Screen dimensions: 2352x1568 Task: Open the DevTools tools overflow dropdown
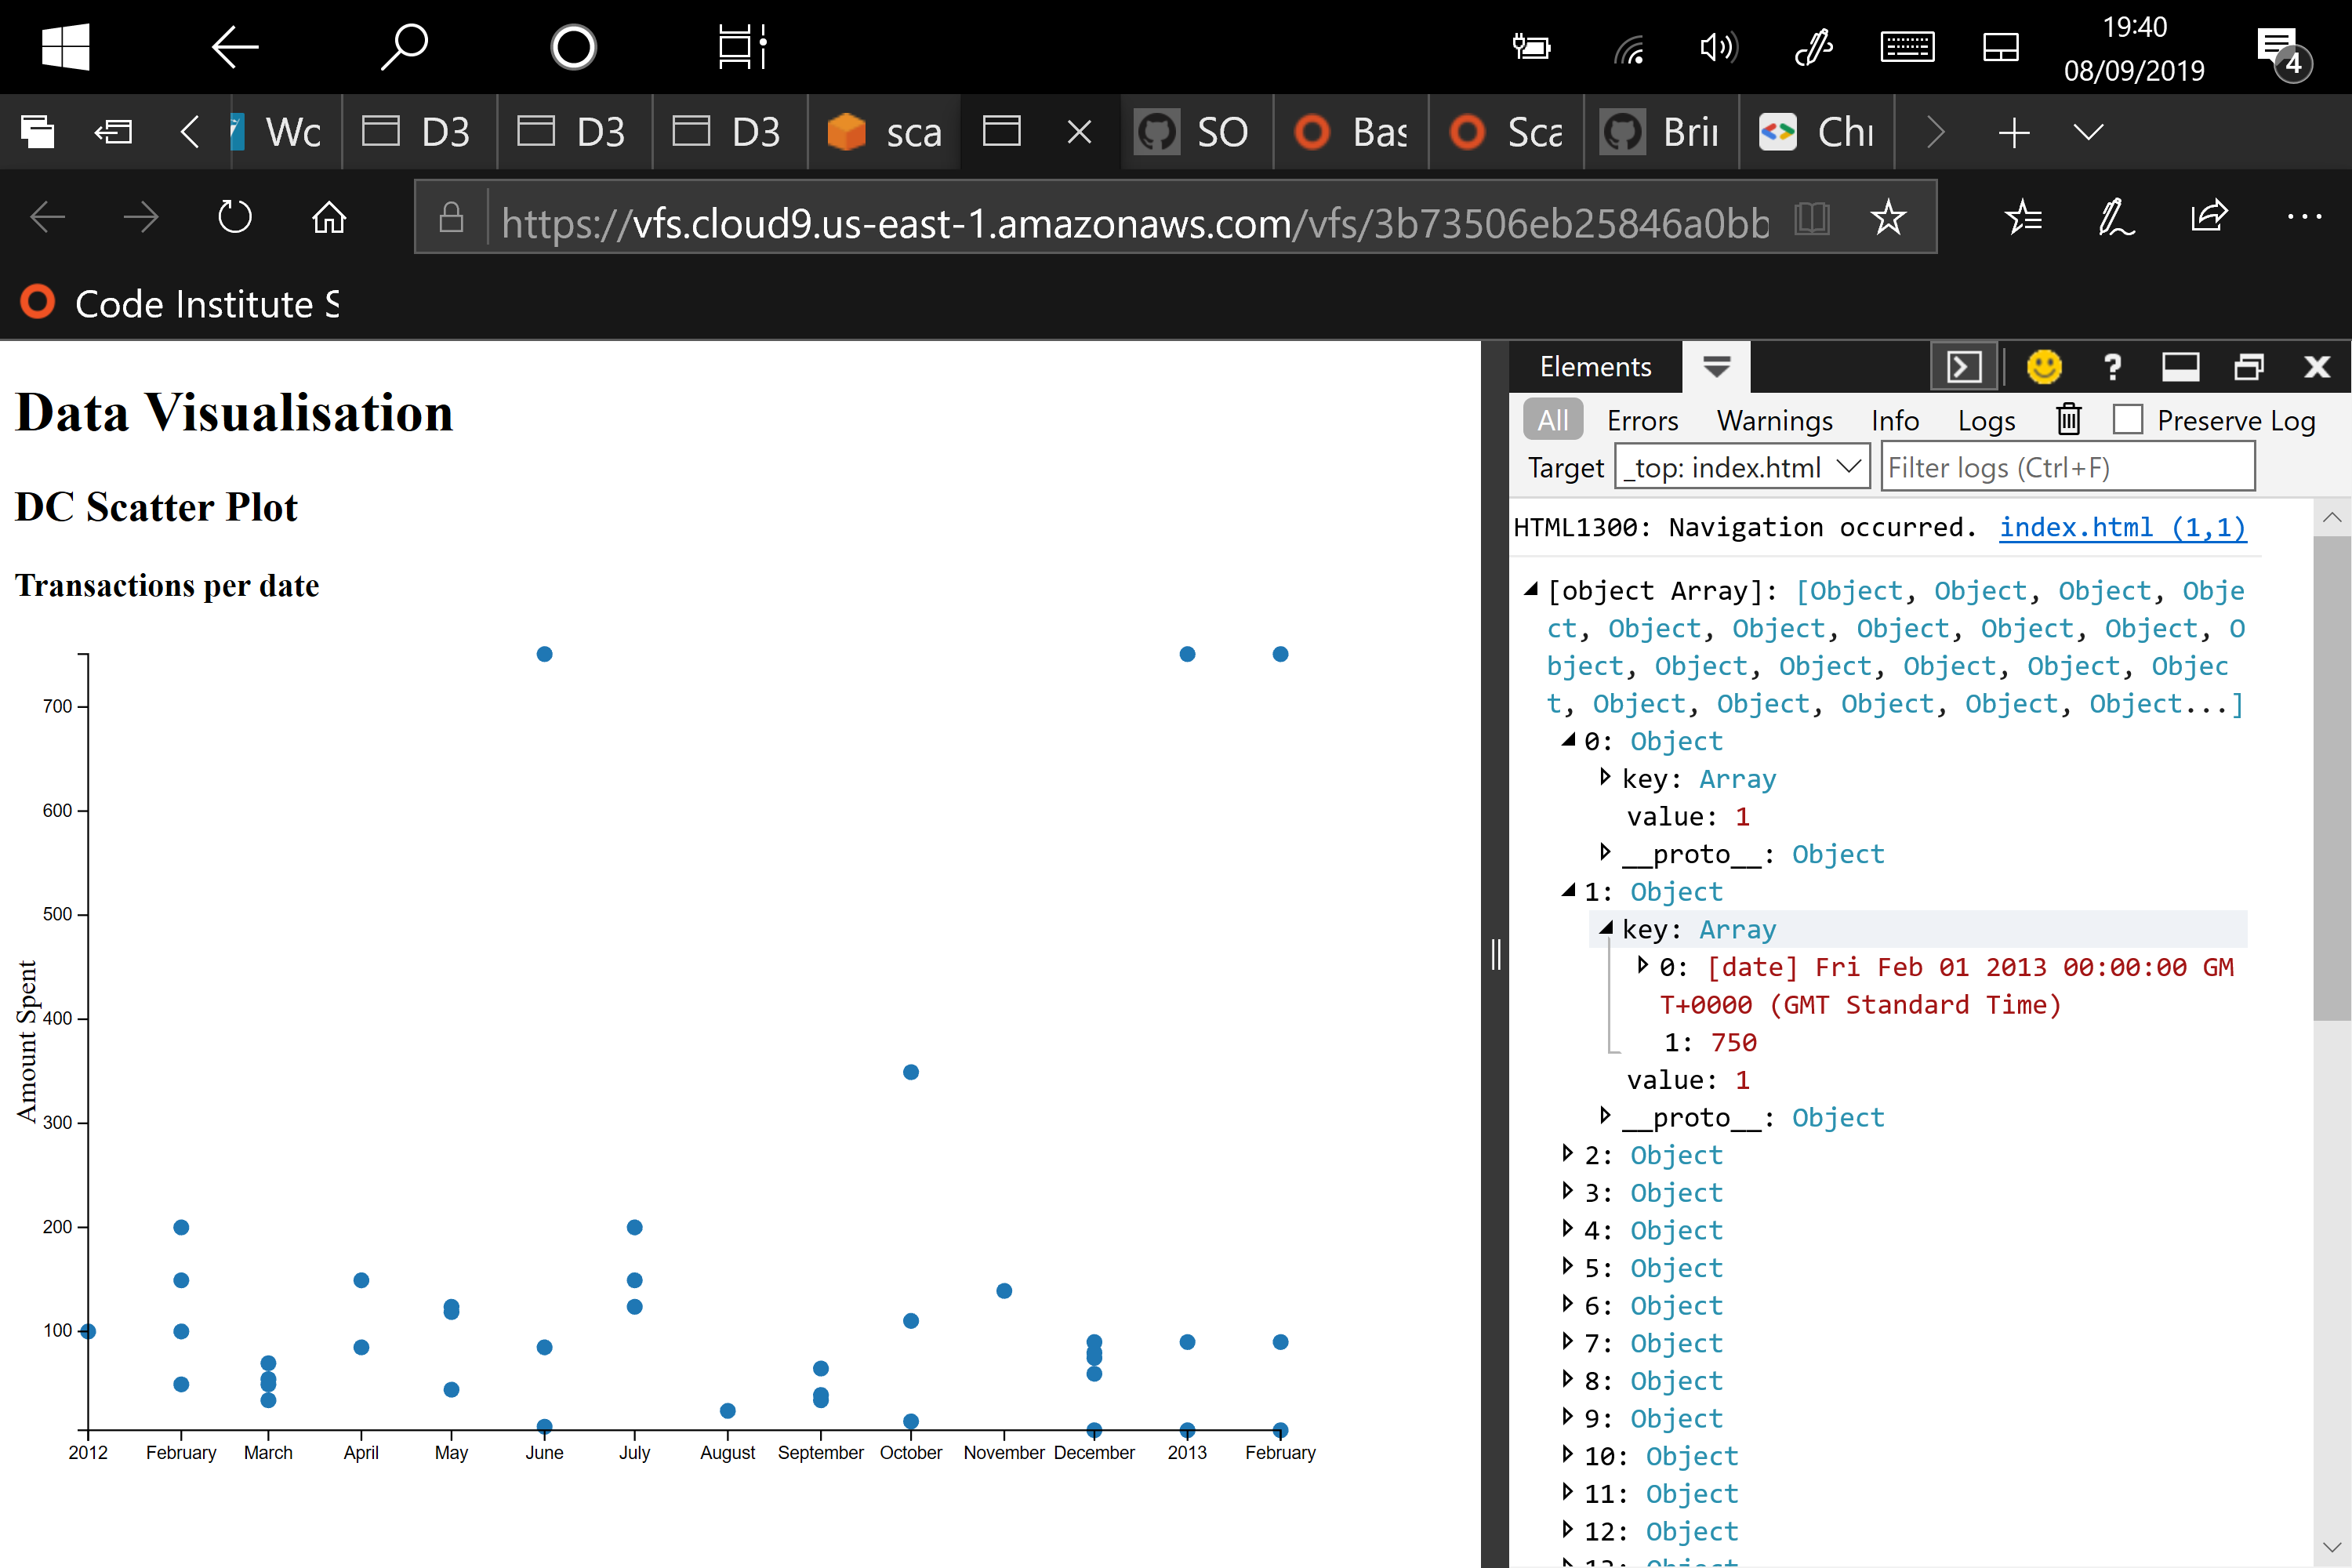pyautogui.click(x=1716, y=367)
